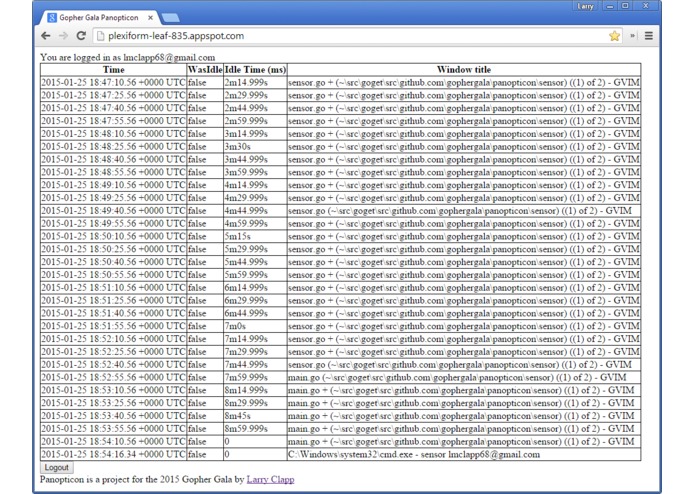Click the browser Forward arrow
Viewport: 695px width, 494px height.
click(x=63, y=36)
